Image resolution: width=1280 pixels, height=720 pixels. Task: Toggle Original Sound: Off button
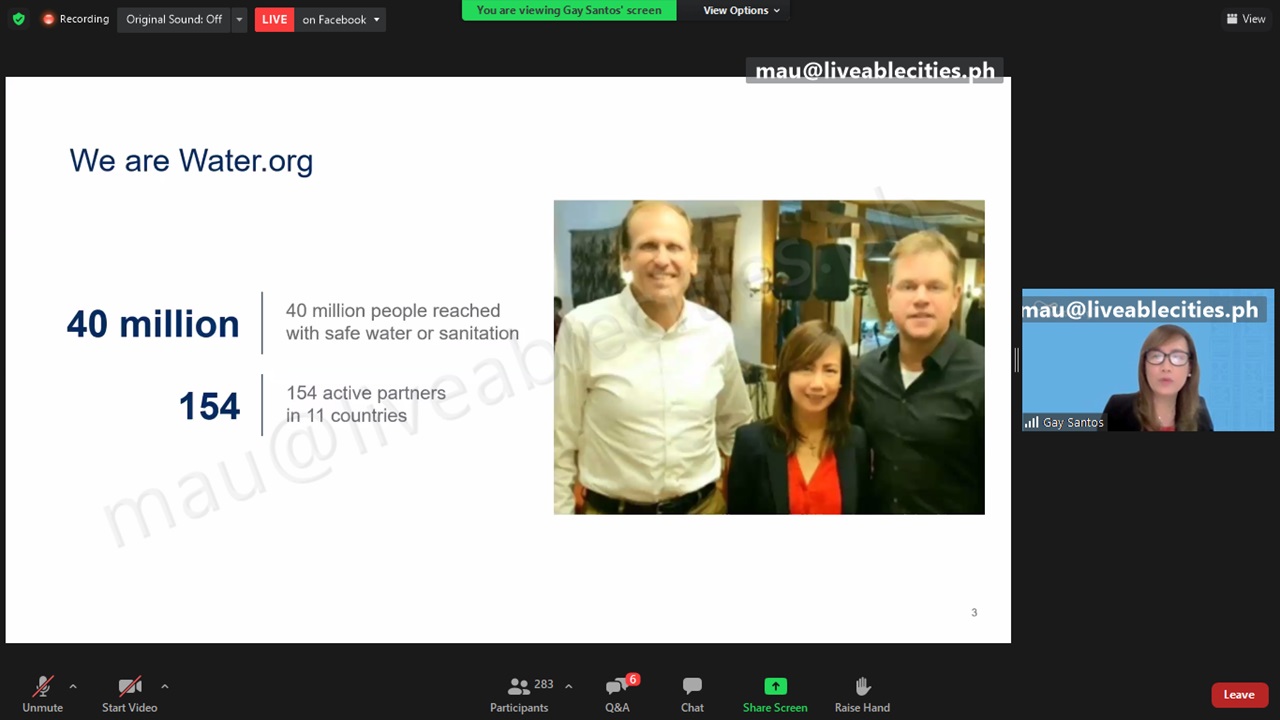174,19
